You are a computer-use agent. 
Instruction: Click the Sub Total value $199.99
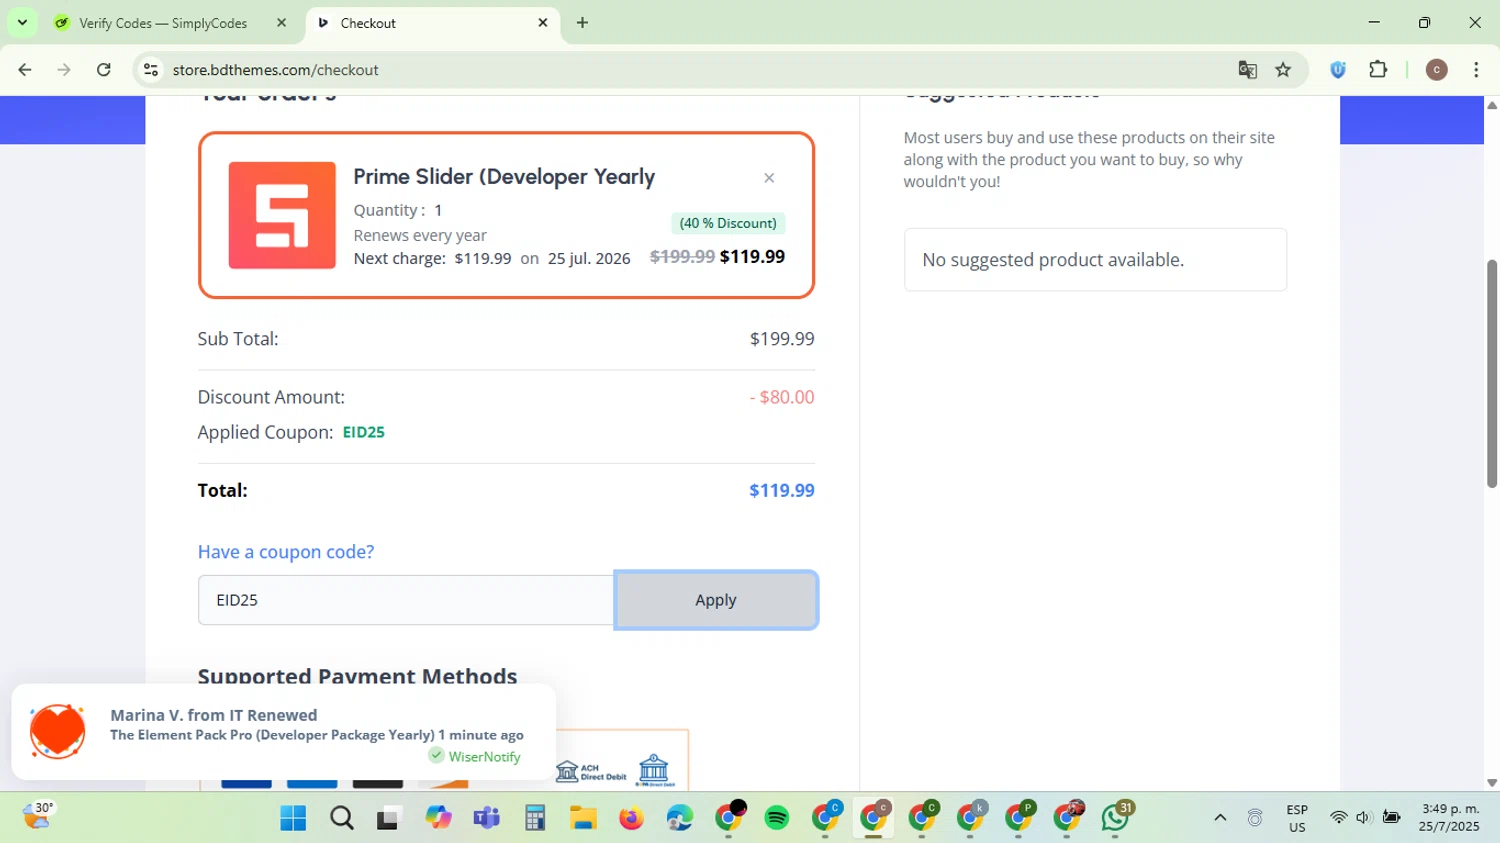pyautogui.click(x=782, y=339)
